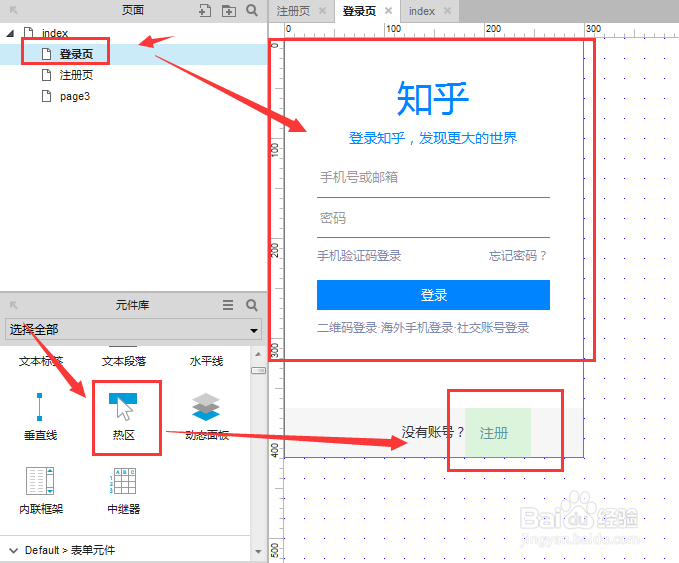
Task: Select the 注册页 page in the tree
Action: [76, 75]
